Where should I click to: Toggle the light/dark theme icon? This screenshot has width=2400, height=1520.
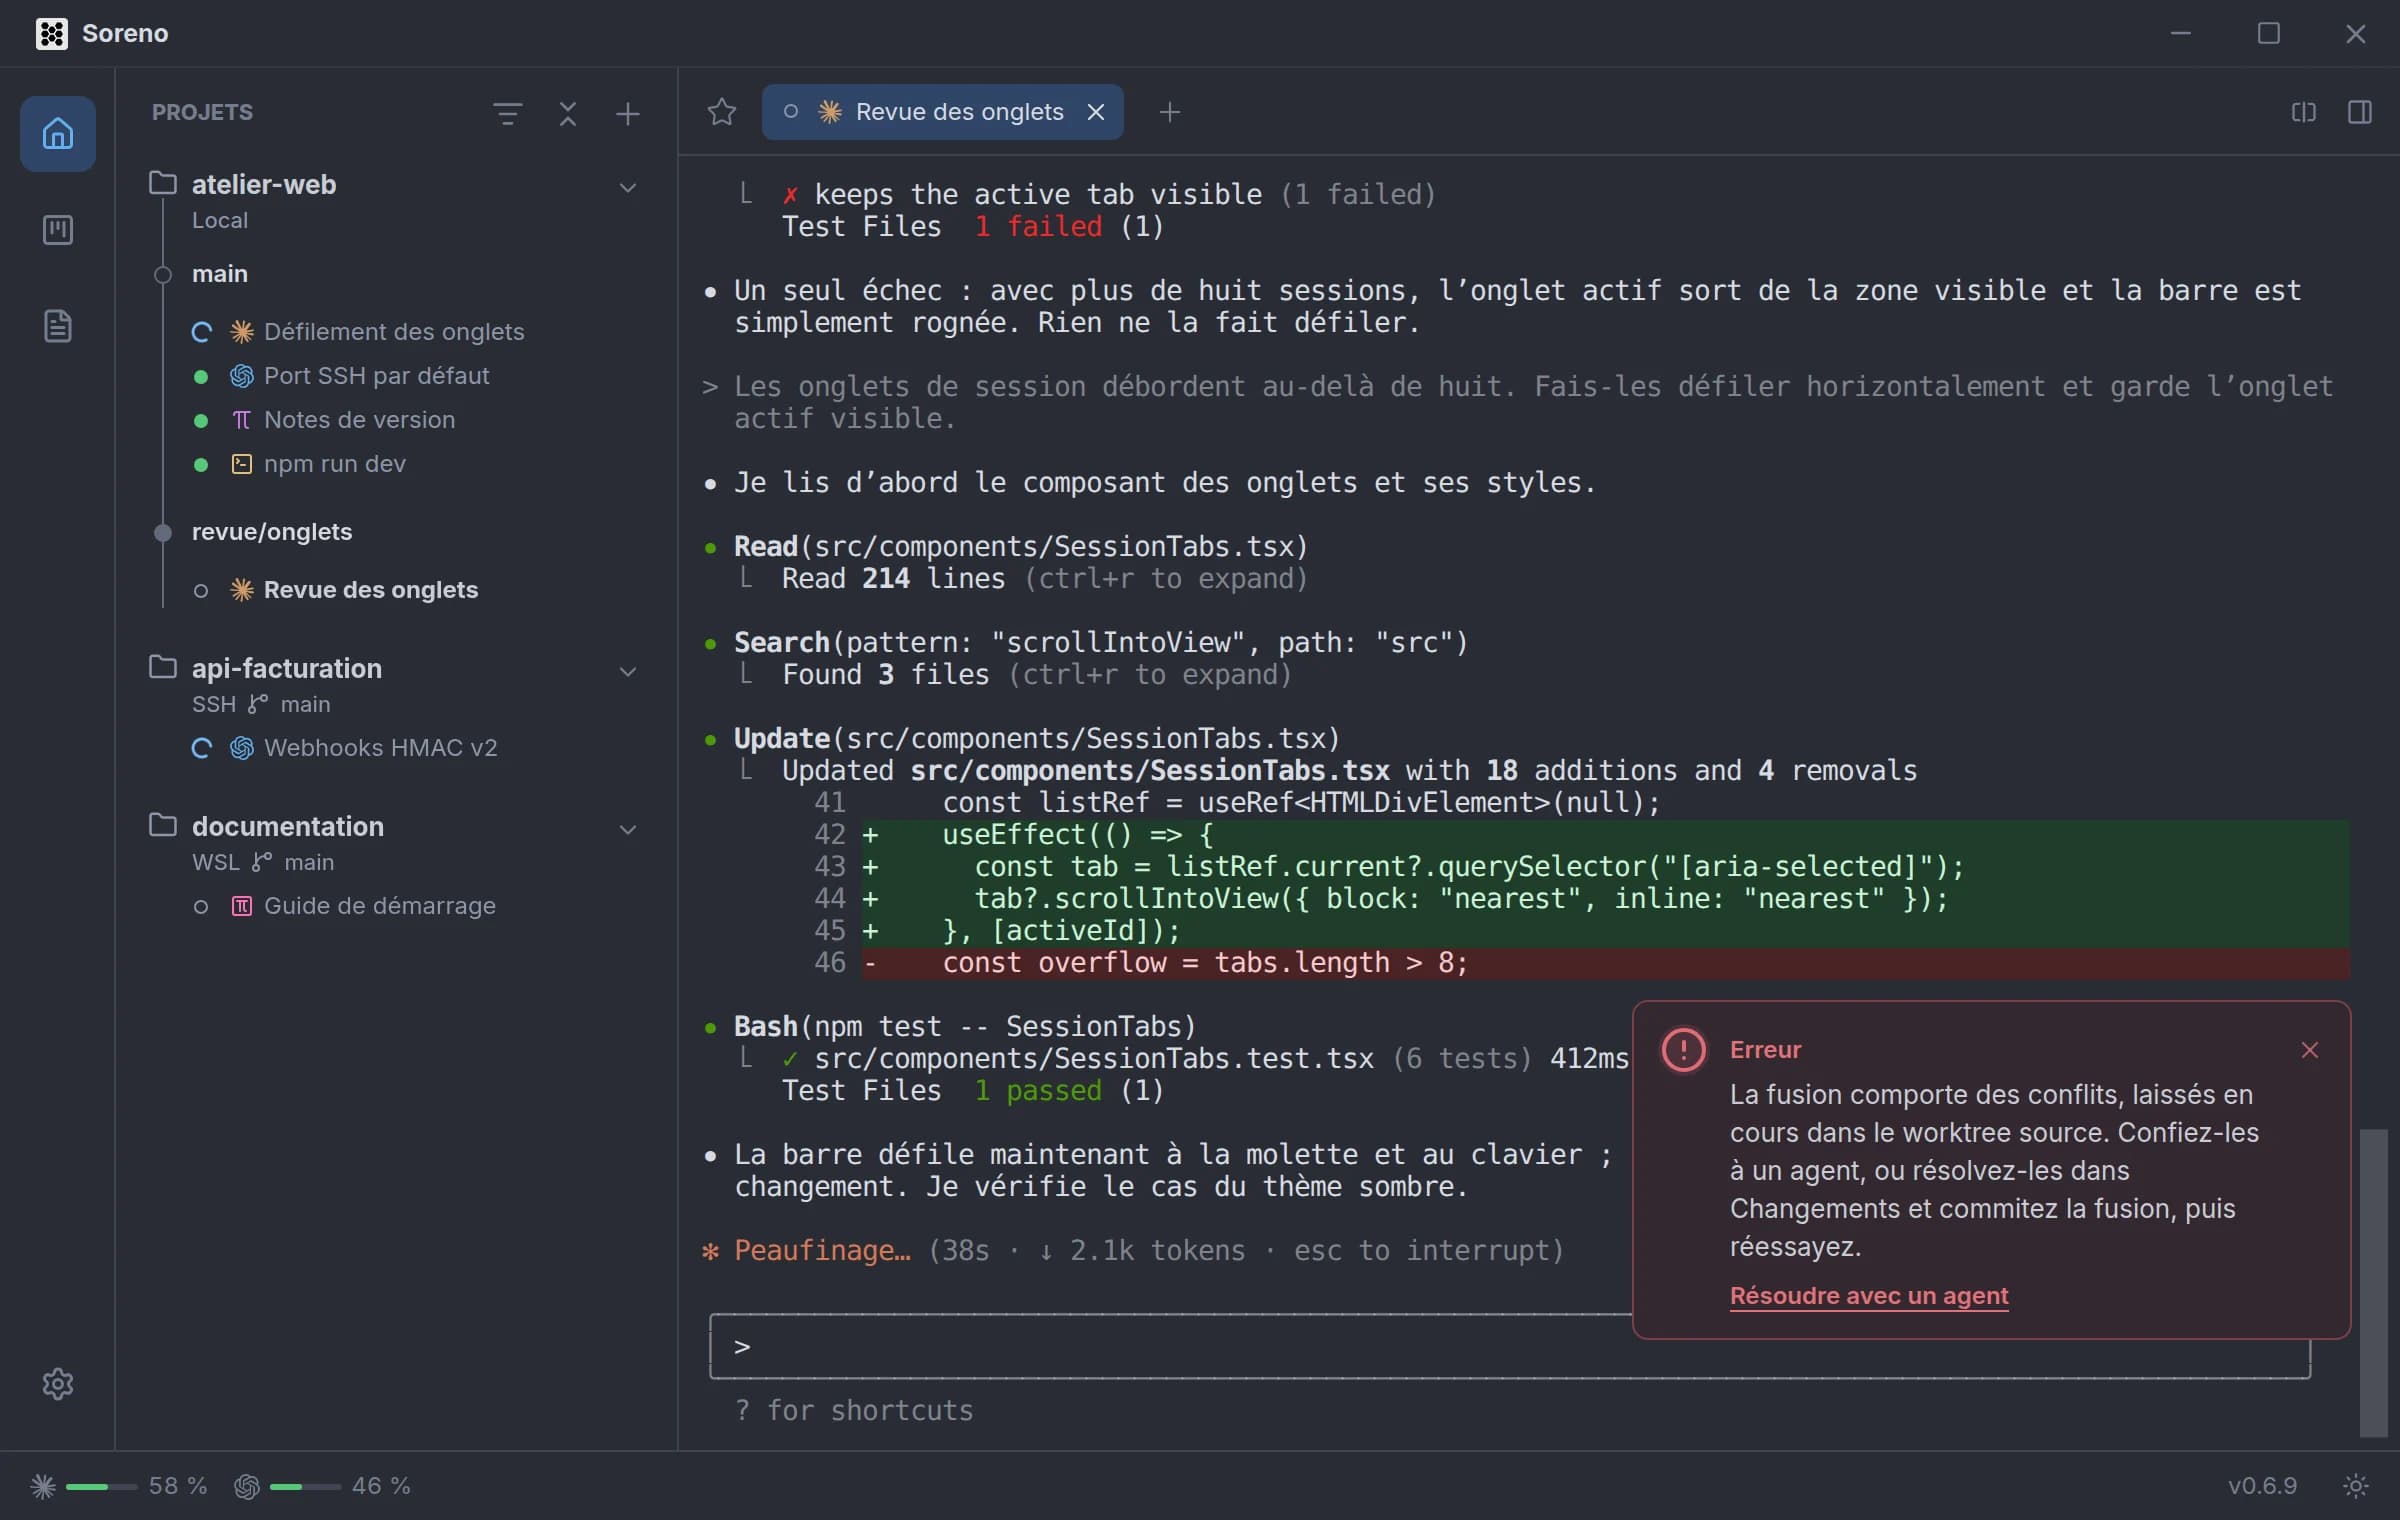pos(2356,1486)
